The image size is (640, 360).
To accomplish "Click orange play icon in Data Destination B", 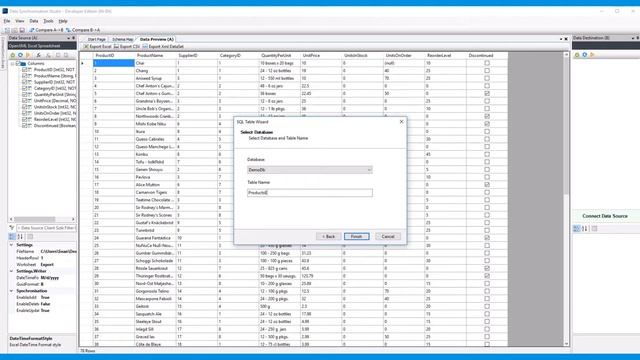I will [592, 55].
